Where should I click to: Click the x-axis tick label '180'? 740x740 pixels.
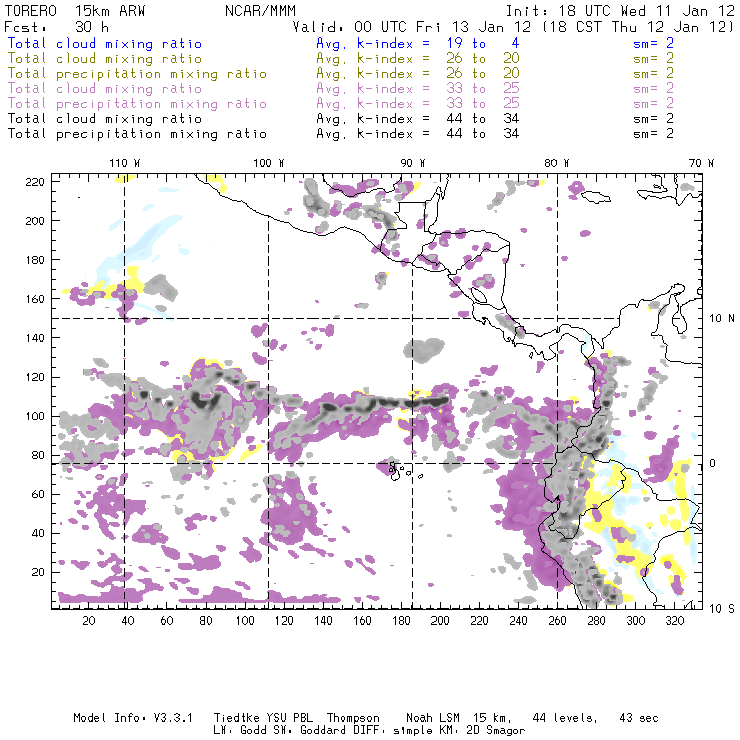(401, 621)
